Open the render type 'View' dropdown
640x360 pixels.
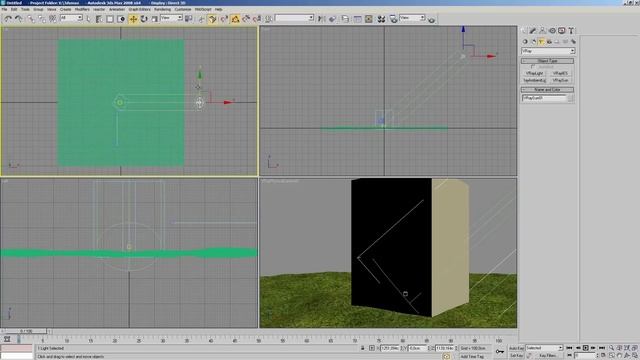pyautogui.click(x=412, y=18)
